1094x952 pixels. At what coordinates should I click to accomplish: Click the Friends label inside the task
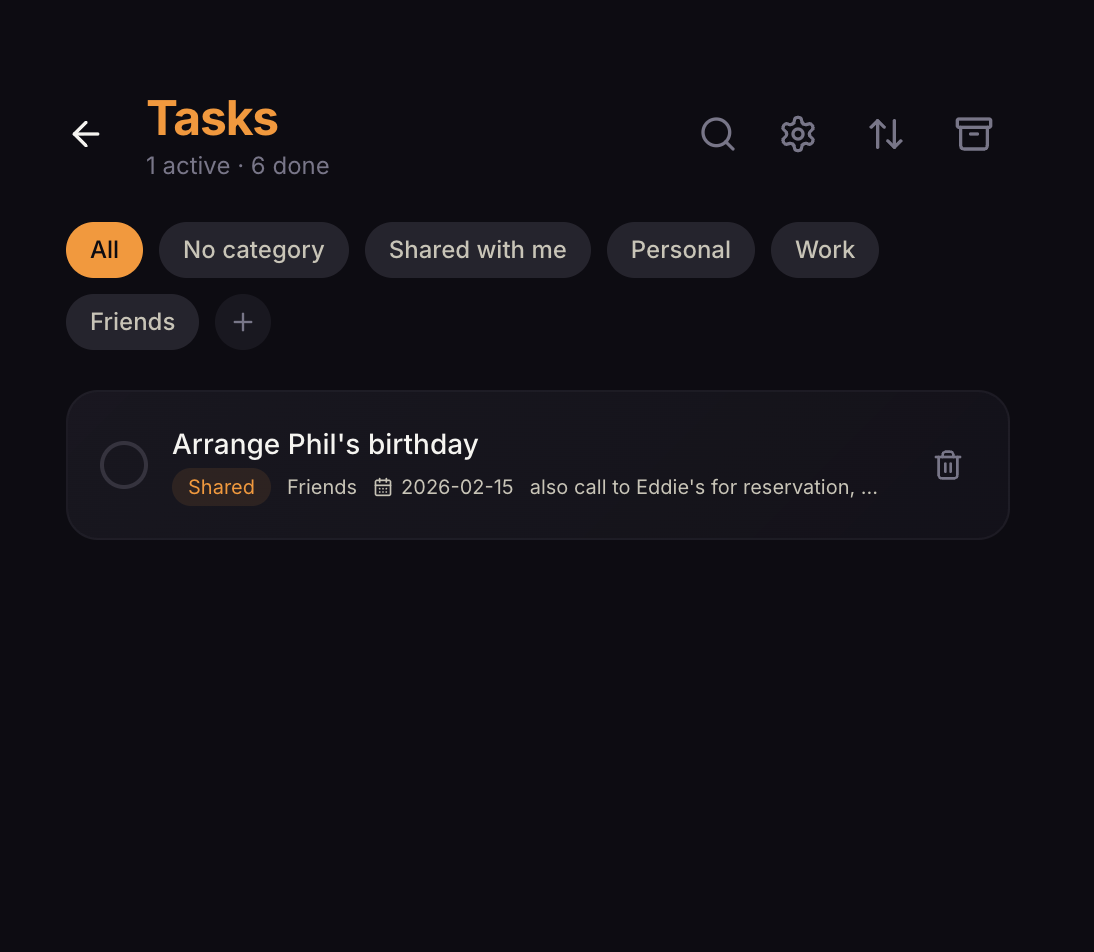pyautogui.click(x=321, y=487)
